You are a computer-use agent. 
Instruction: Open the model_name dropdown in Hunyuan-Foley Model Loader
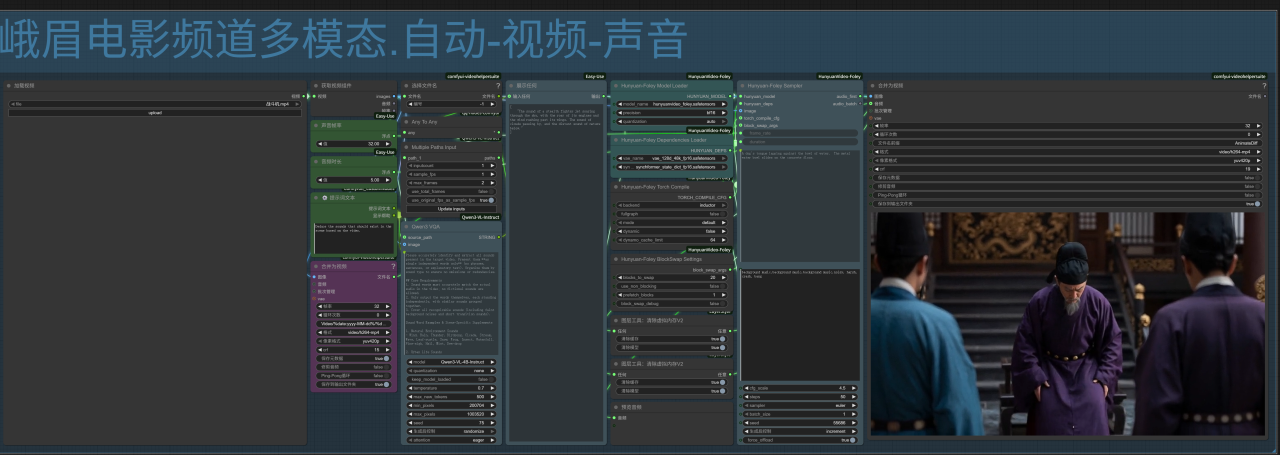pyautogui.click(x=673, y=104)
